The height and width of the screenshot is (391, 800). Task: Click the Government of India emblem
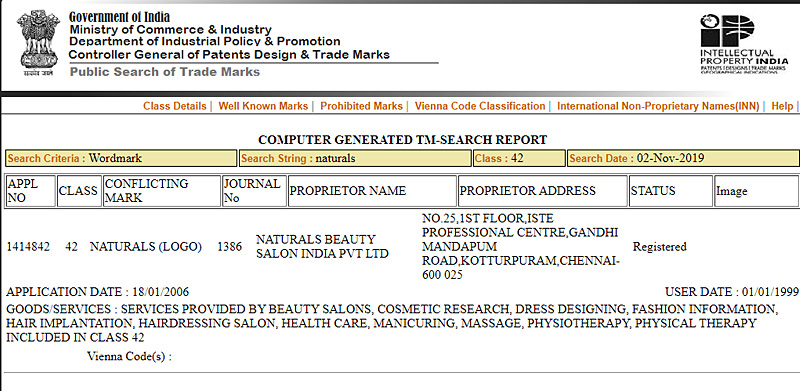pos(38,44)
